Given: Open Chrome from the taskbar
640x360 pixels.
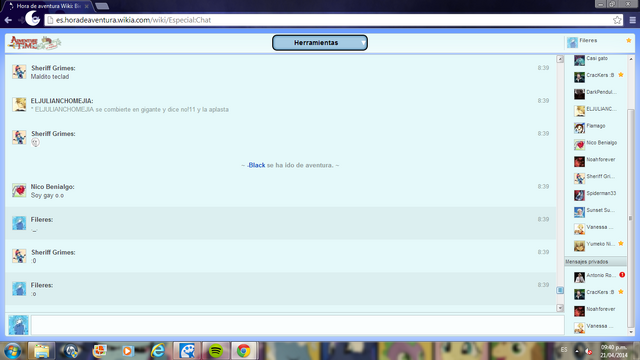Looking at the screenshot, I should coord(244,351).
